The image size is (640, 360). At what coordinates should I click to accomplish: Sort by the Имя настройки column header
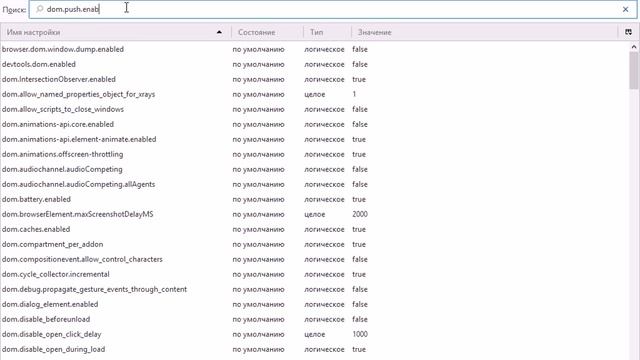(116, 32)
